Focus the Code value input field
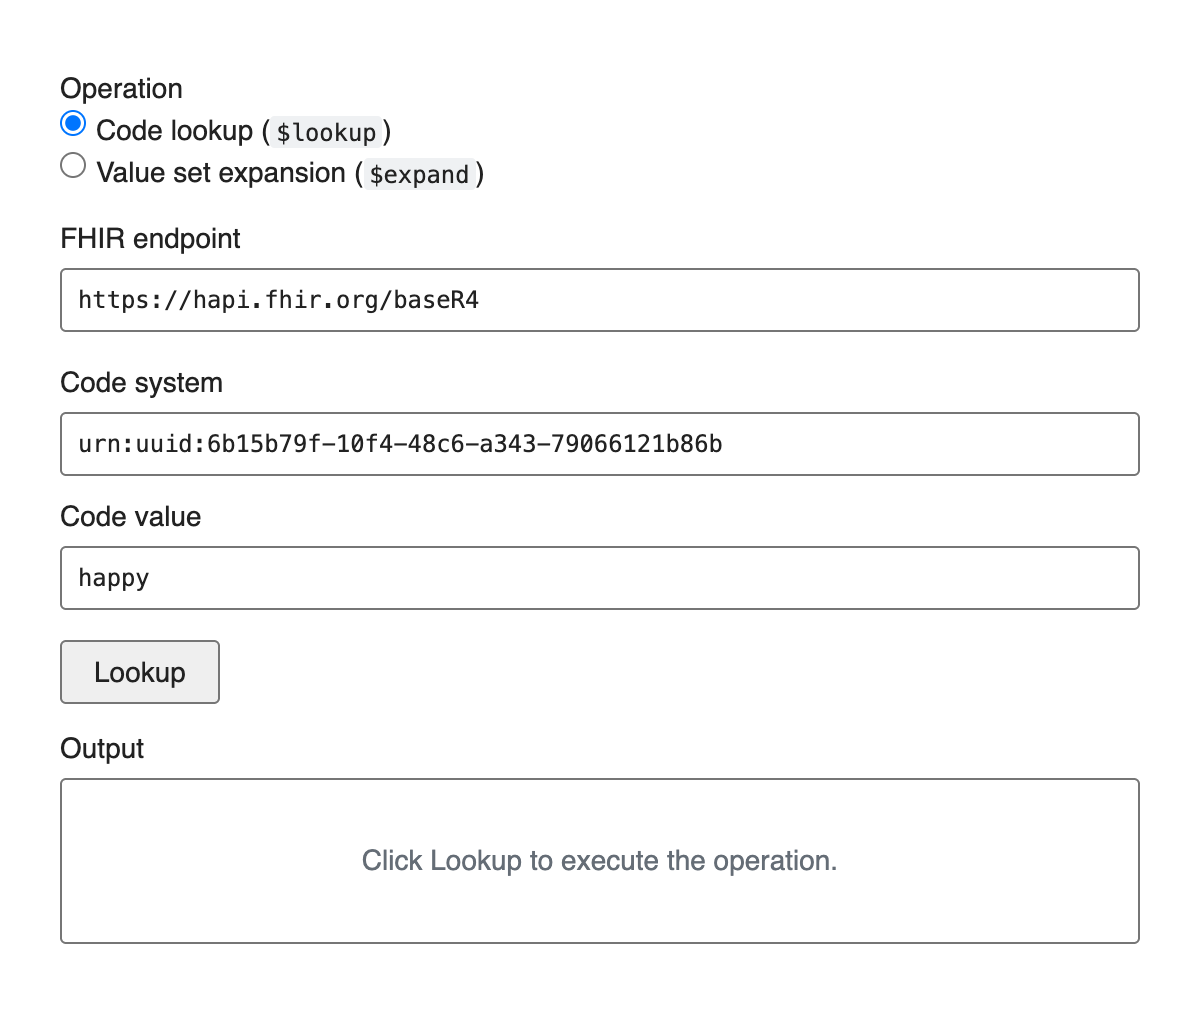Screen dimensions: 1200x1012 (x=600, y=578)
